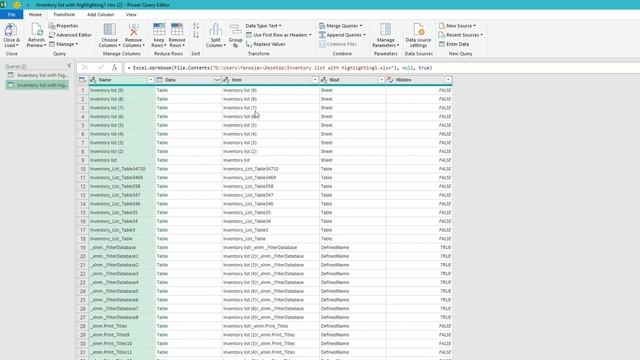This screenshot has height=360, width=640.
Task: Open the Merge Queries dropdown
Action: pyautogui.click(x=340, y=26)
